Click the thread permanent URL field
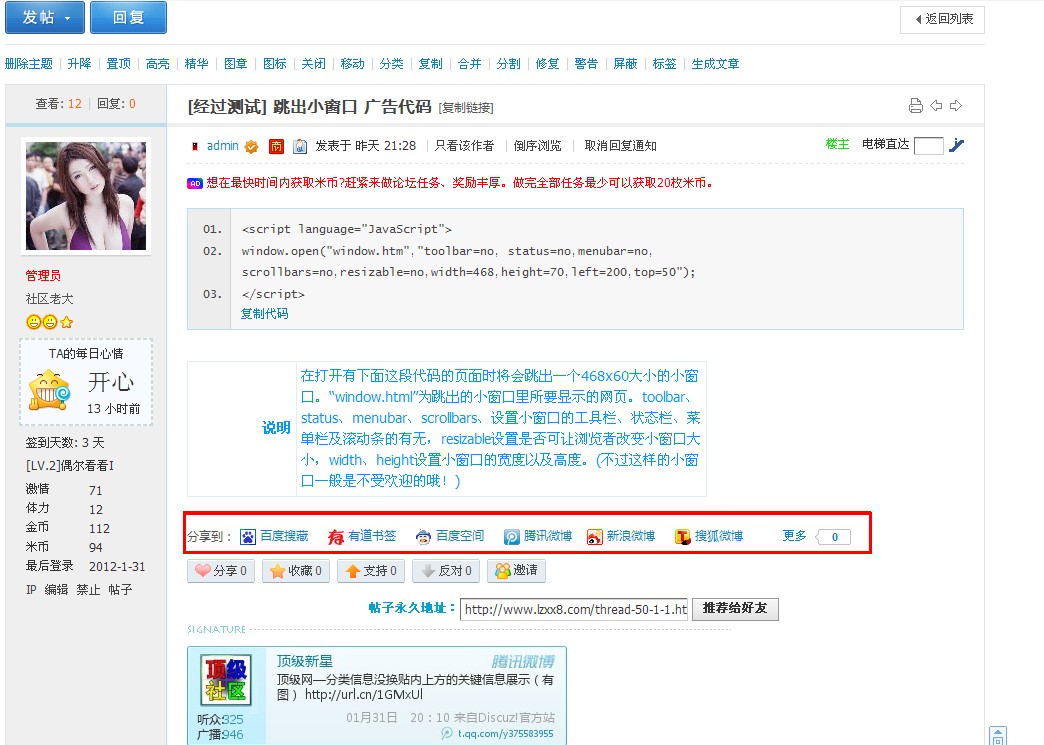Viewport: 1044px width, 745px height. 575,609
